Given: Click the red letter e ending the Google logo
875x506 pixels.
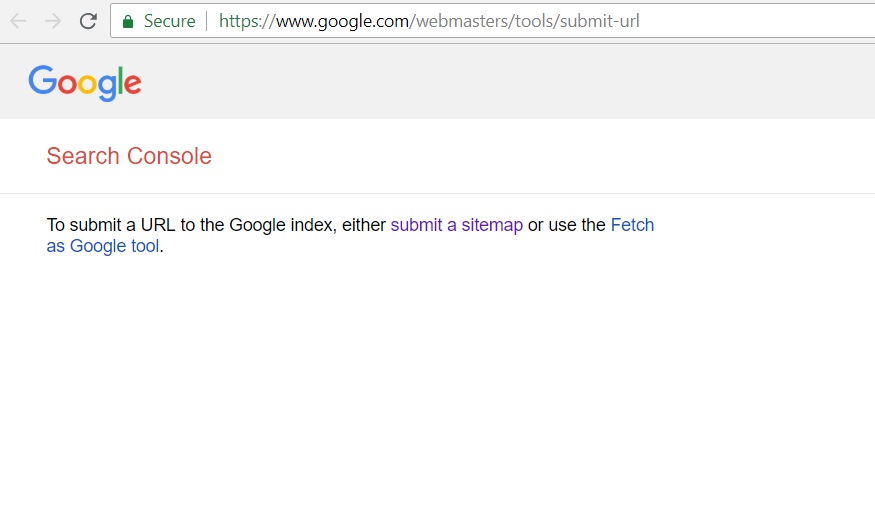Looking at the screenshot, I should 133,84.
